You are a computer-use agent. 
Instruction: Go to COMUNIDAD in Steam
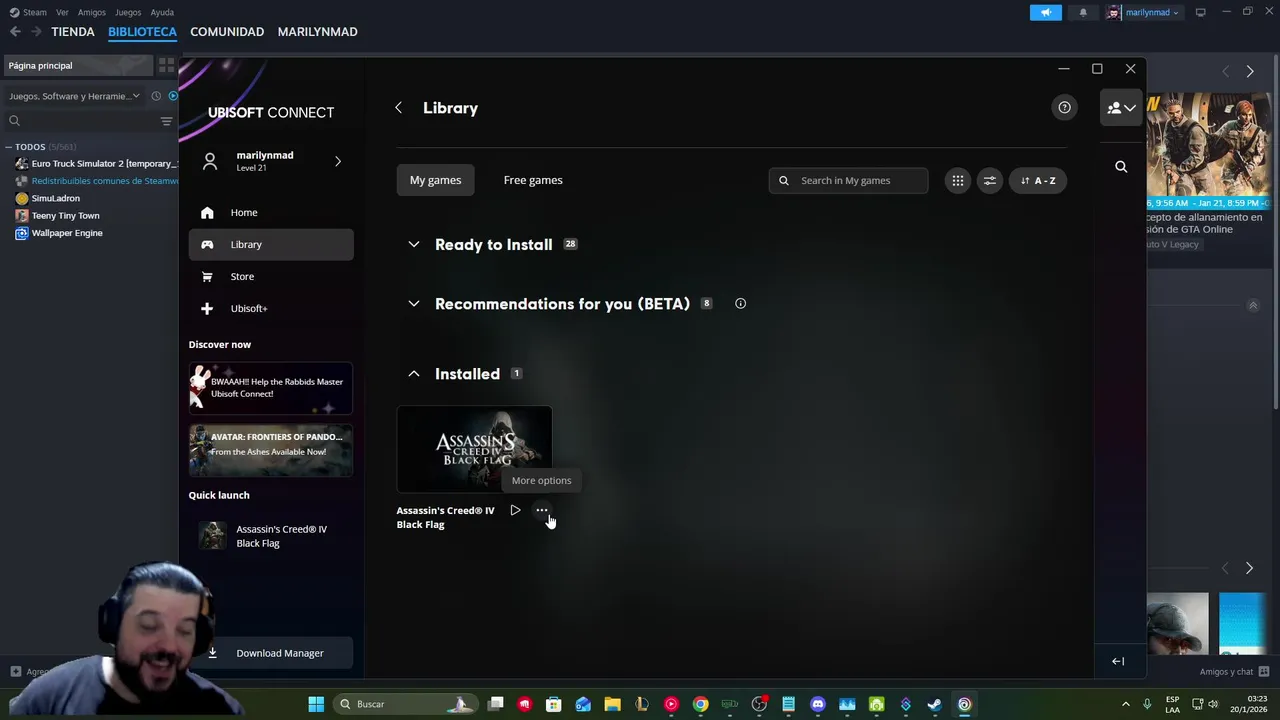(227, 32)
